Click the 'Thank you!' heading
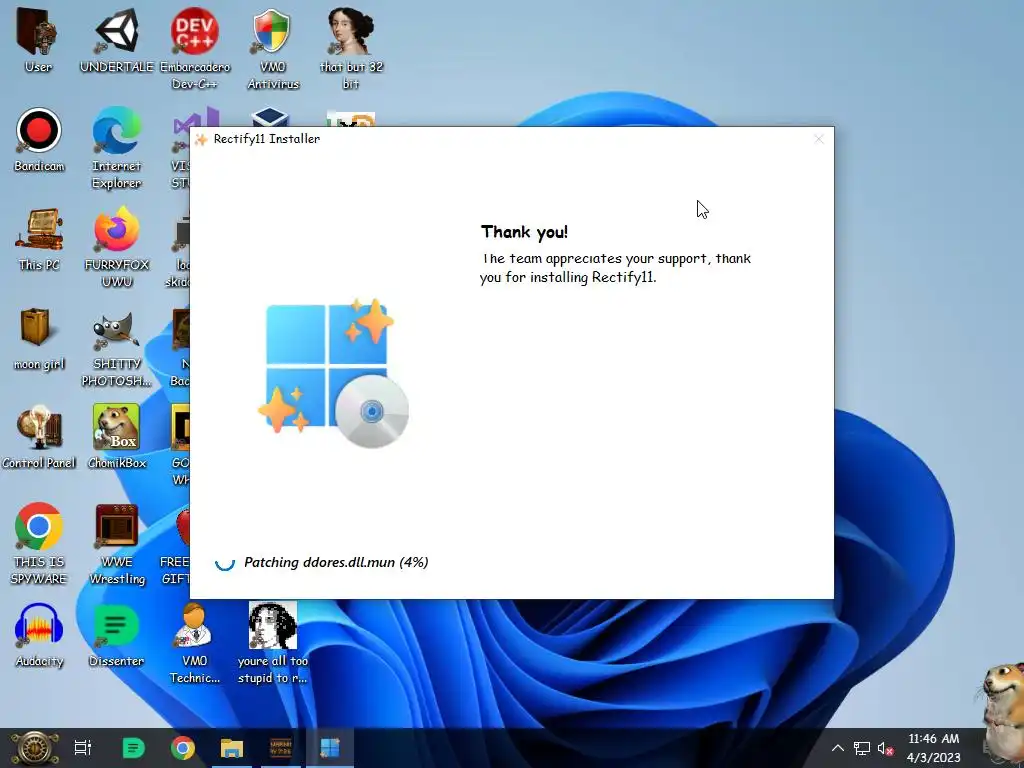The height and width of the screenshot is (768, 1024). [524, 232]
